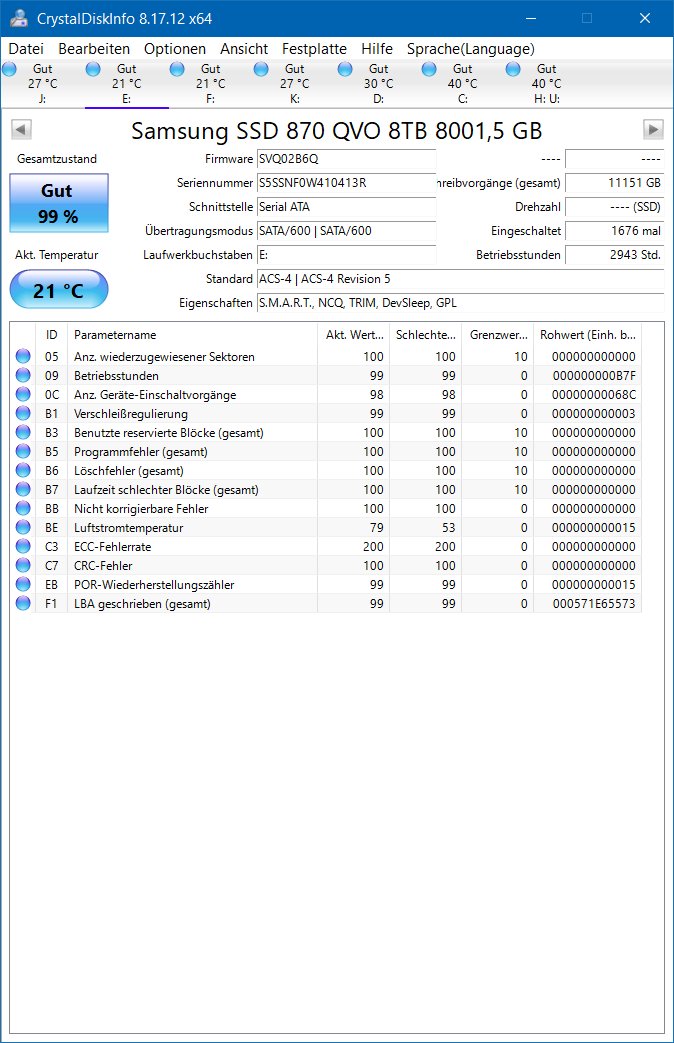674x1043 pixels.
Task: Click status orb of CRC-Fehler row
Action: [23, 565]
